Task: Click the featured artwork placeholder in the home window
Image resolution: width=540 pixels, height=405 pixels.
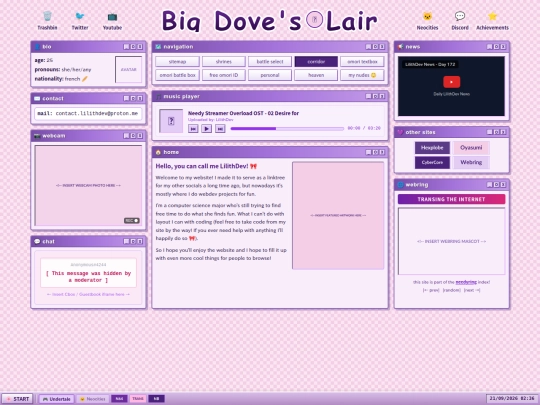Action: click(338, 216)
